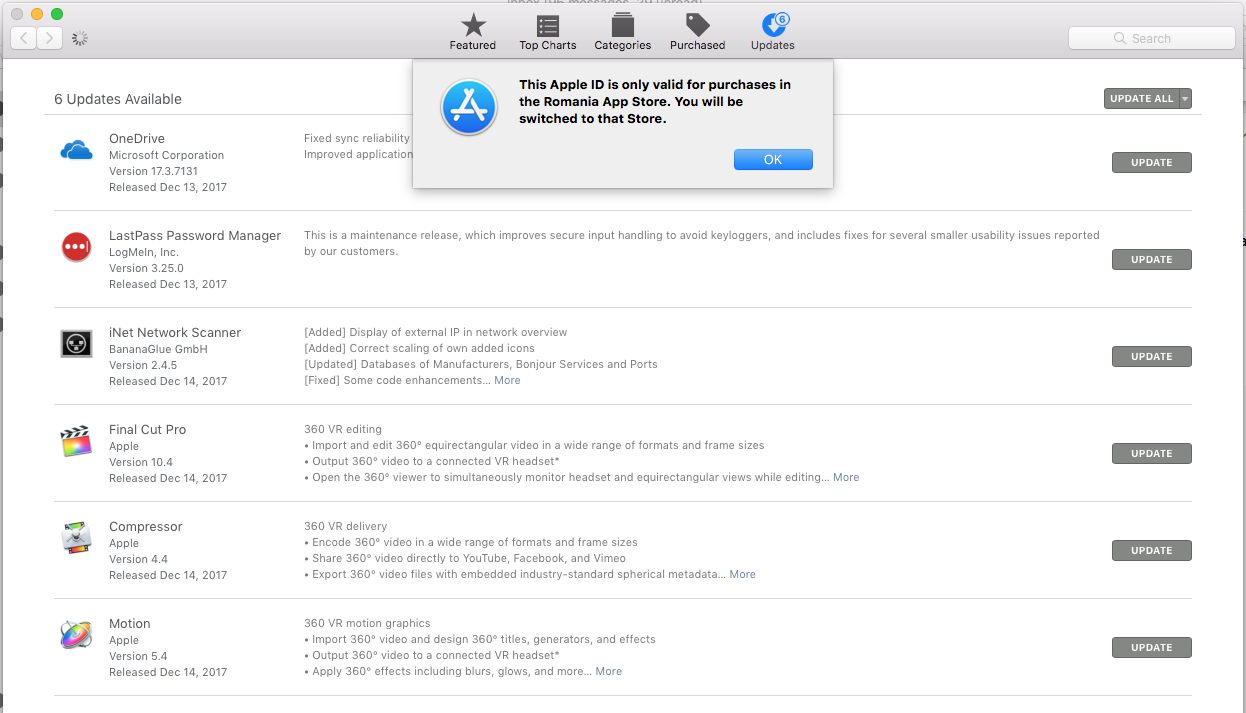Expand the Update All dropdown arrow
1246x713 pixels.
click(1186, 99)
